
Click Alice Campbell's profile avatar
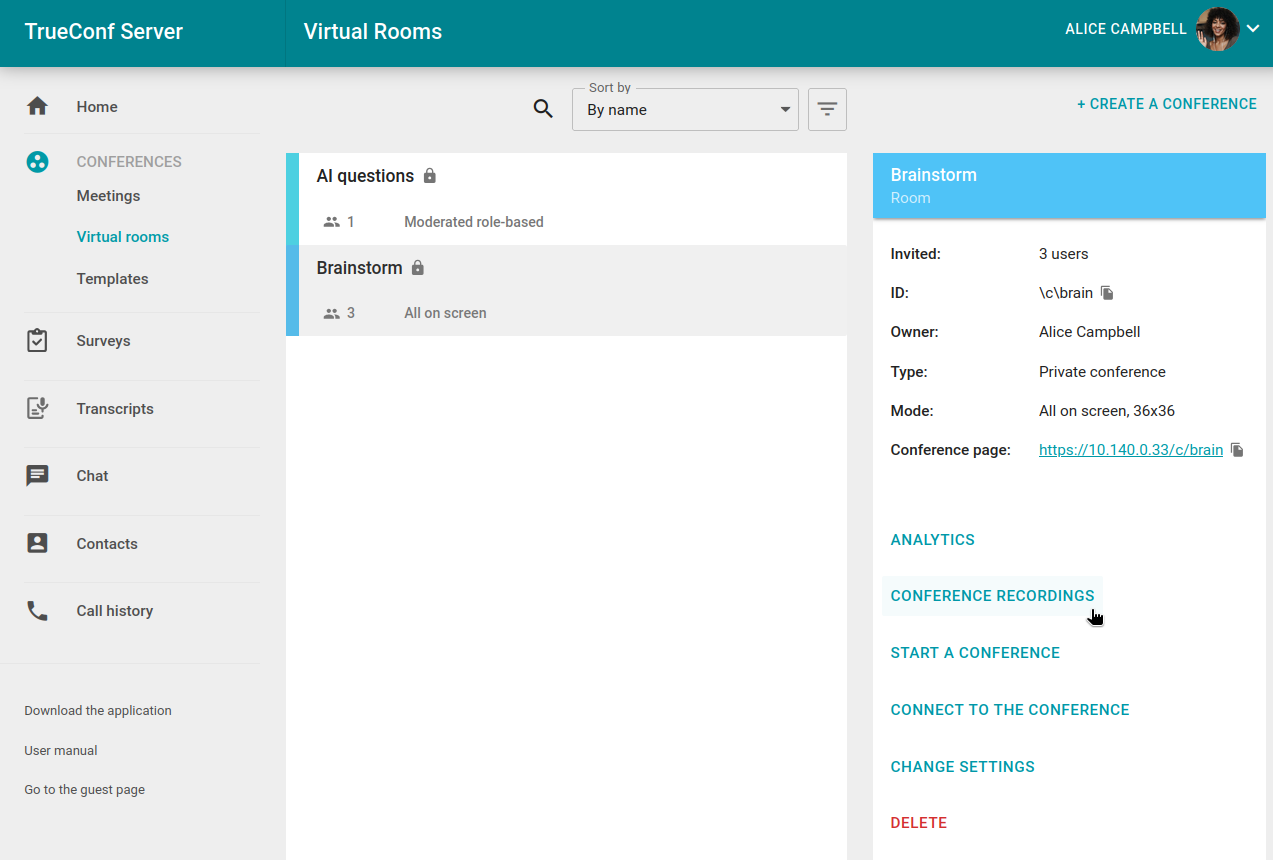pos(1217,29)
